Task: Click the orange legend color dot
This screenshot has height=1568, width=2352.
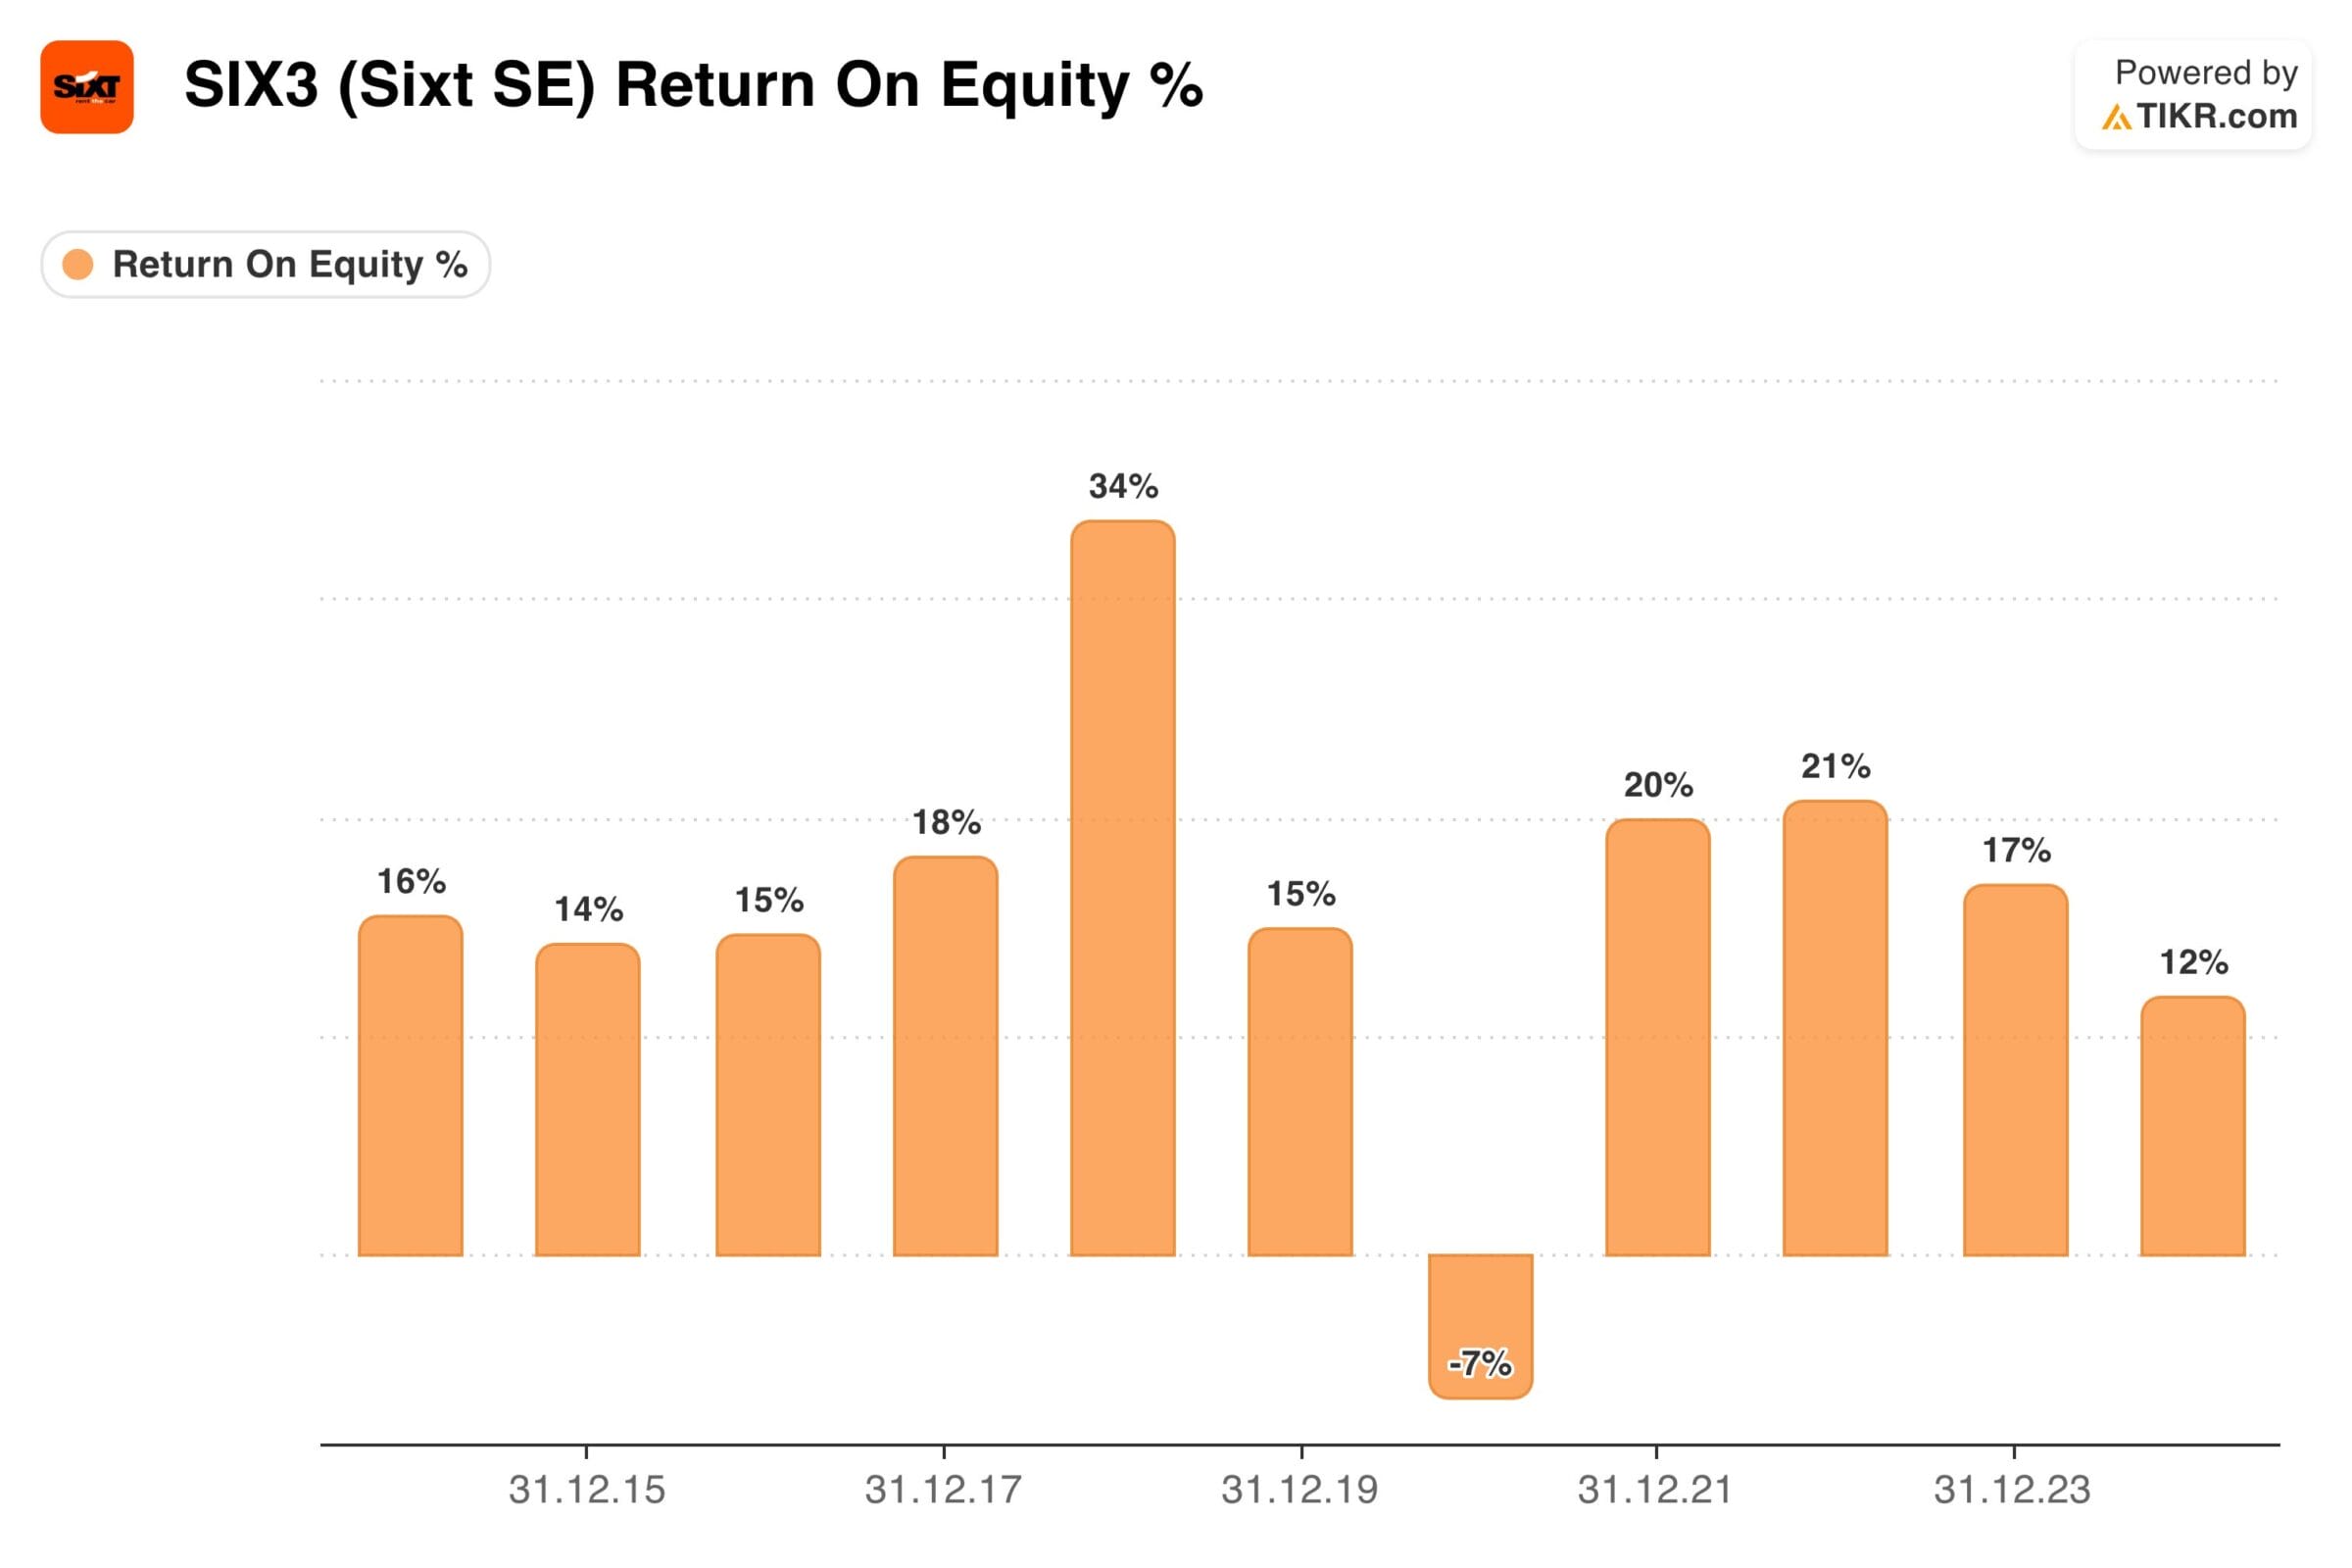Action: click(x=78, y=265)
